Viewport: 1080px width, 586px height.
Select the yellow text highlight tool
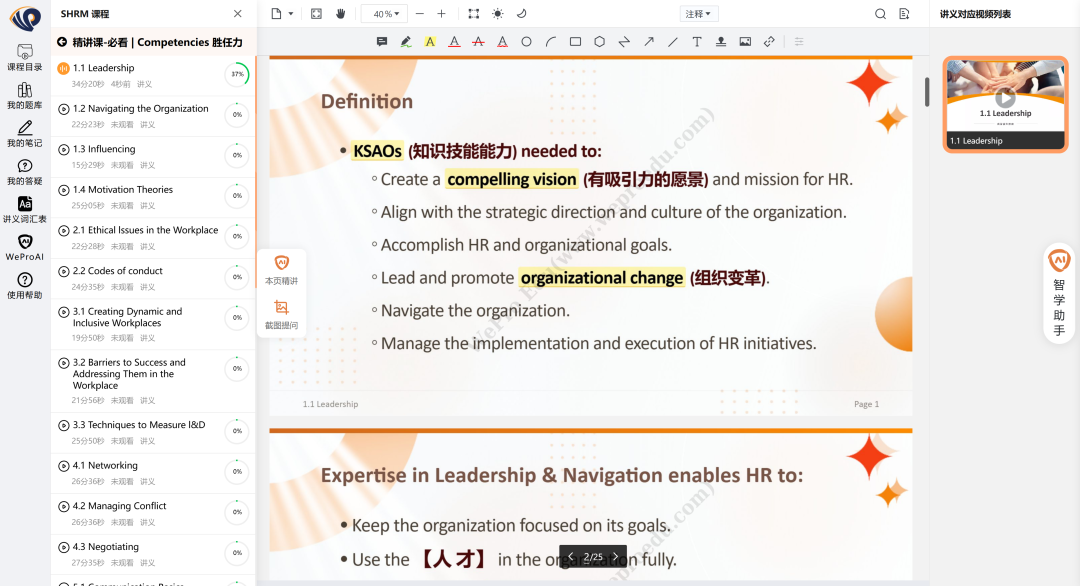[x=430, y=42]
